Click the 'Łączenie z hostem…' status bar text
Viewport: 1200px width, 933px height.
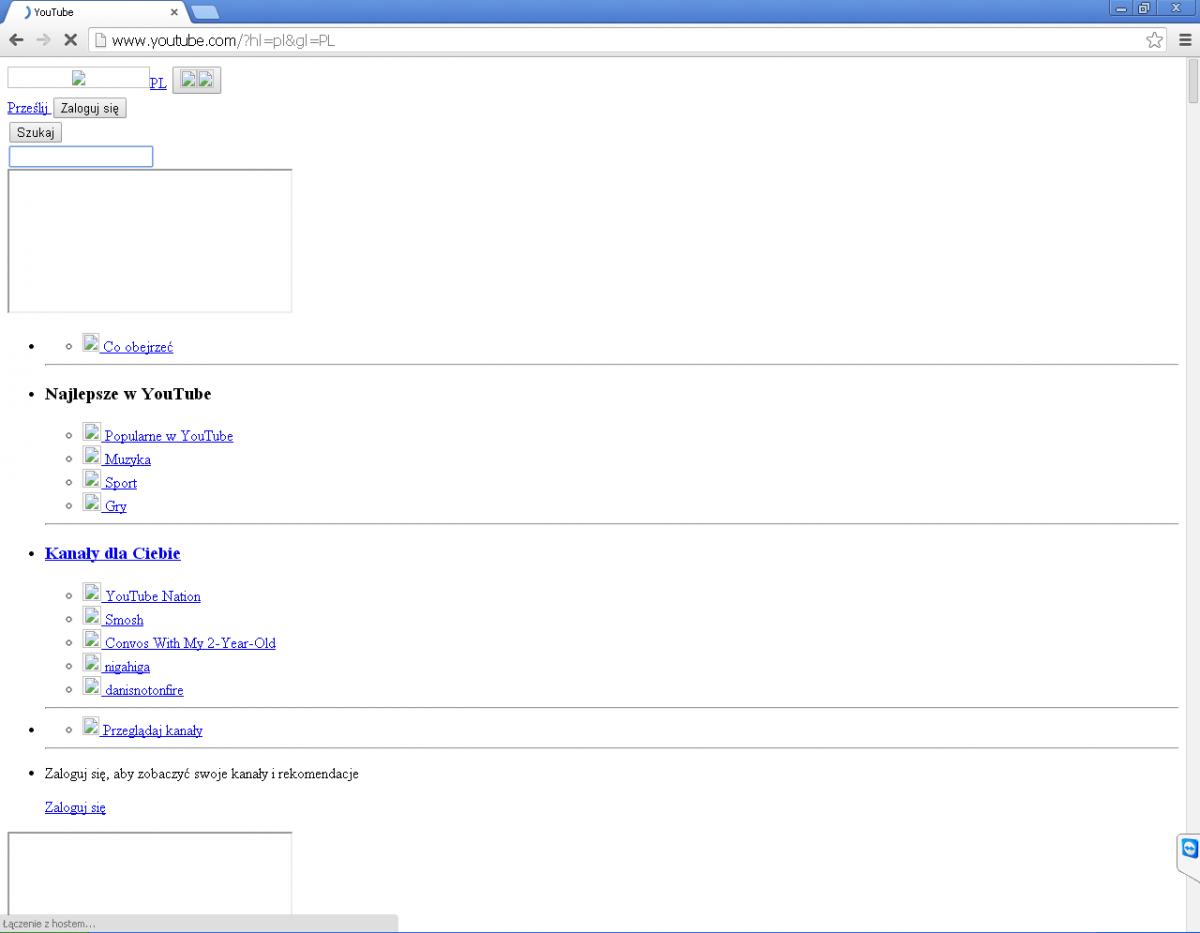click(x=49, y=924)
